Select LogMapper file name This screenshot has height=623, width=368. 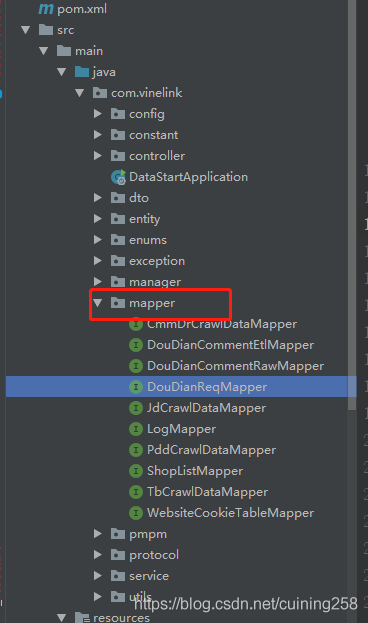(x=181, y=429)
